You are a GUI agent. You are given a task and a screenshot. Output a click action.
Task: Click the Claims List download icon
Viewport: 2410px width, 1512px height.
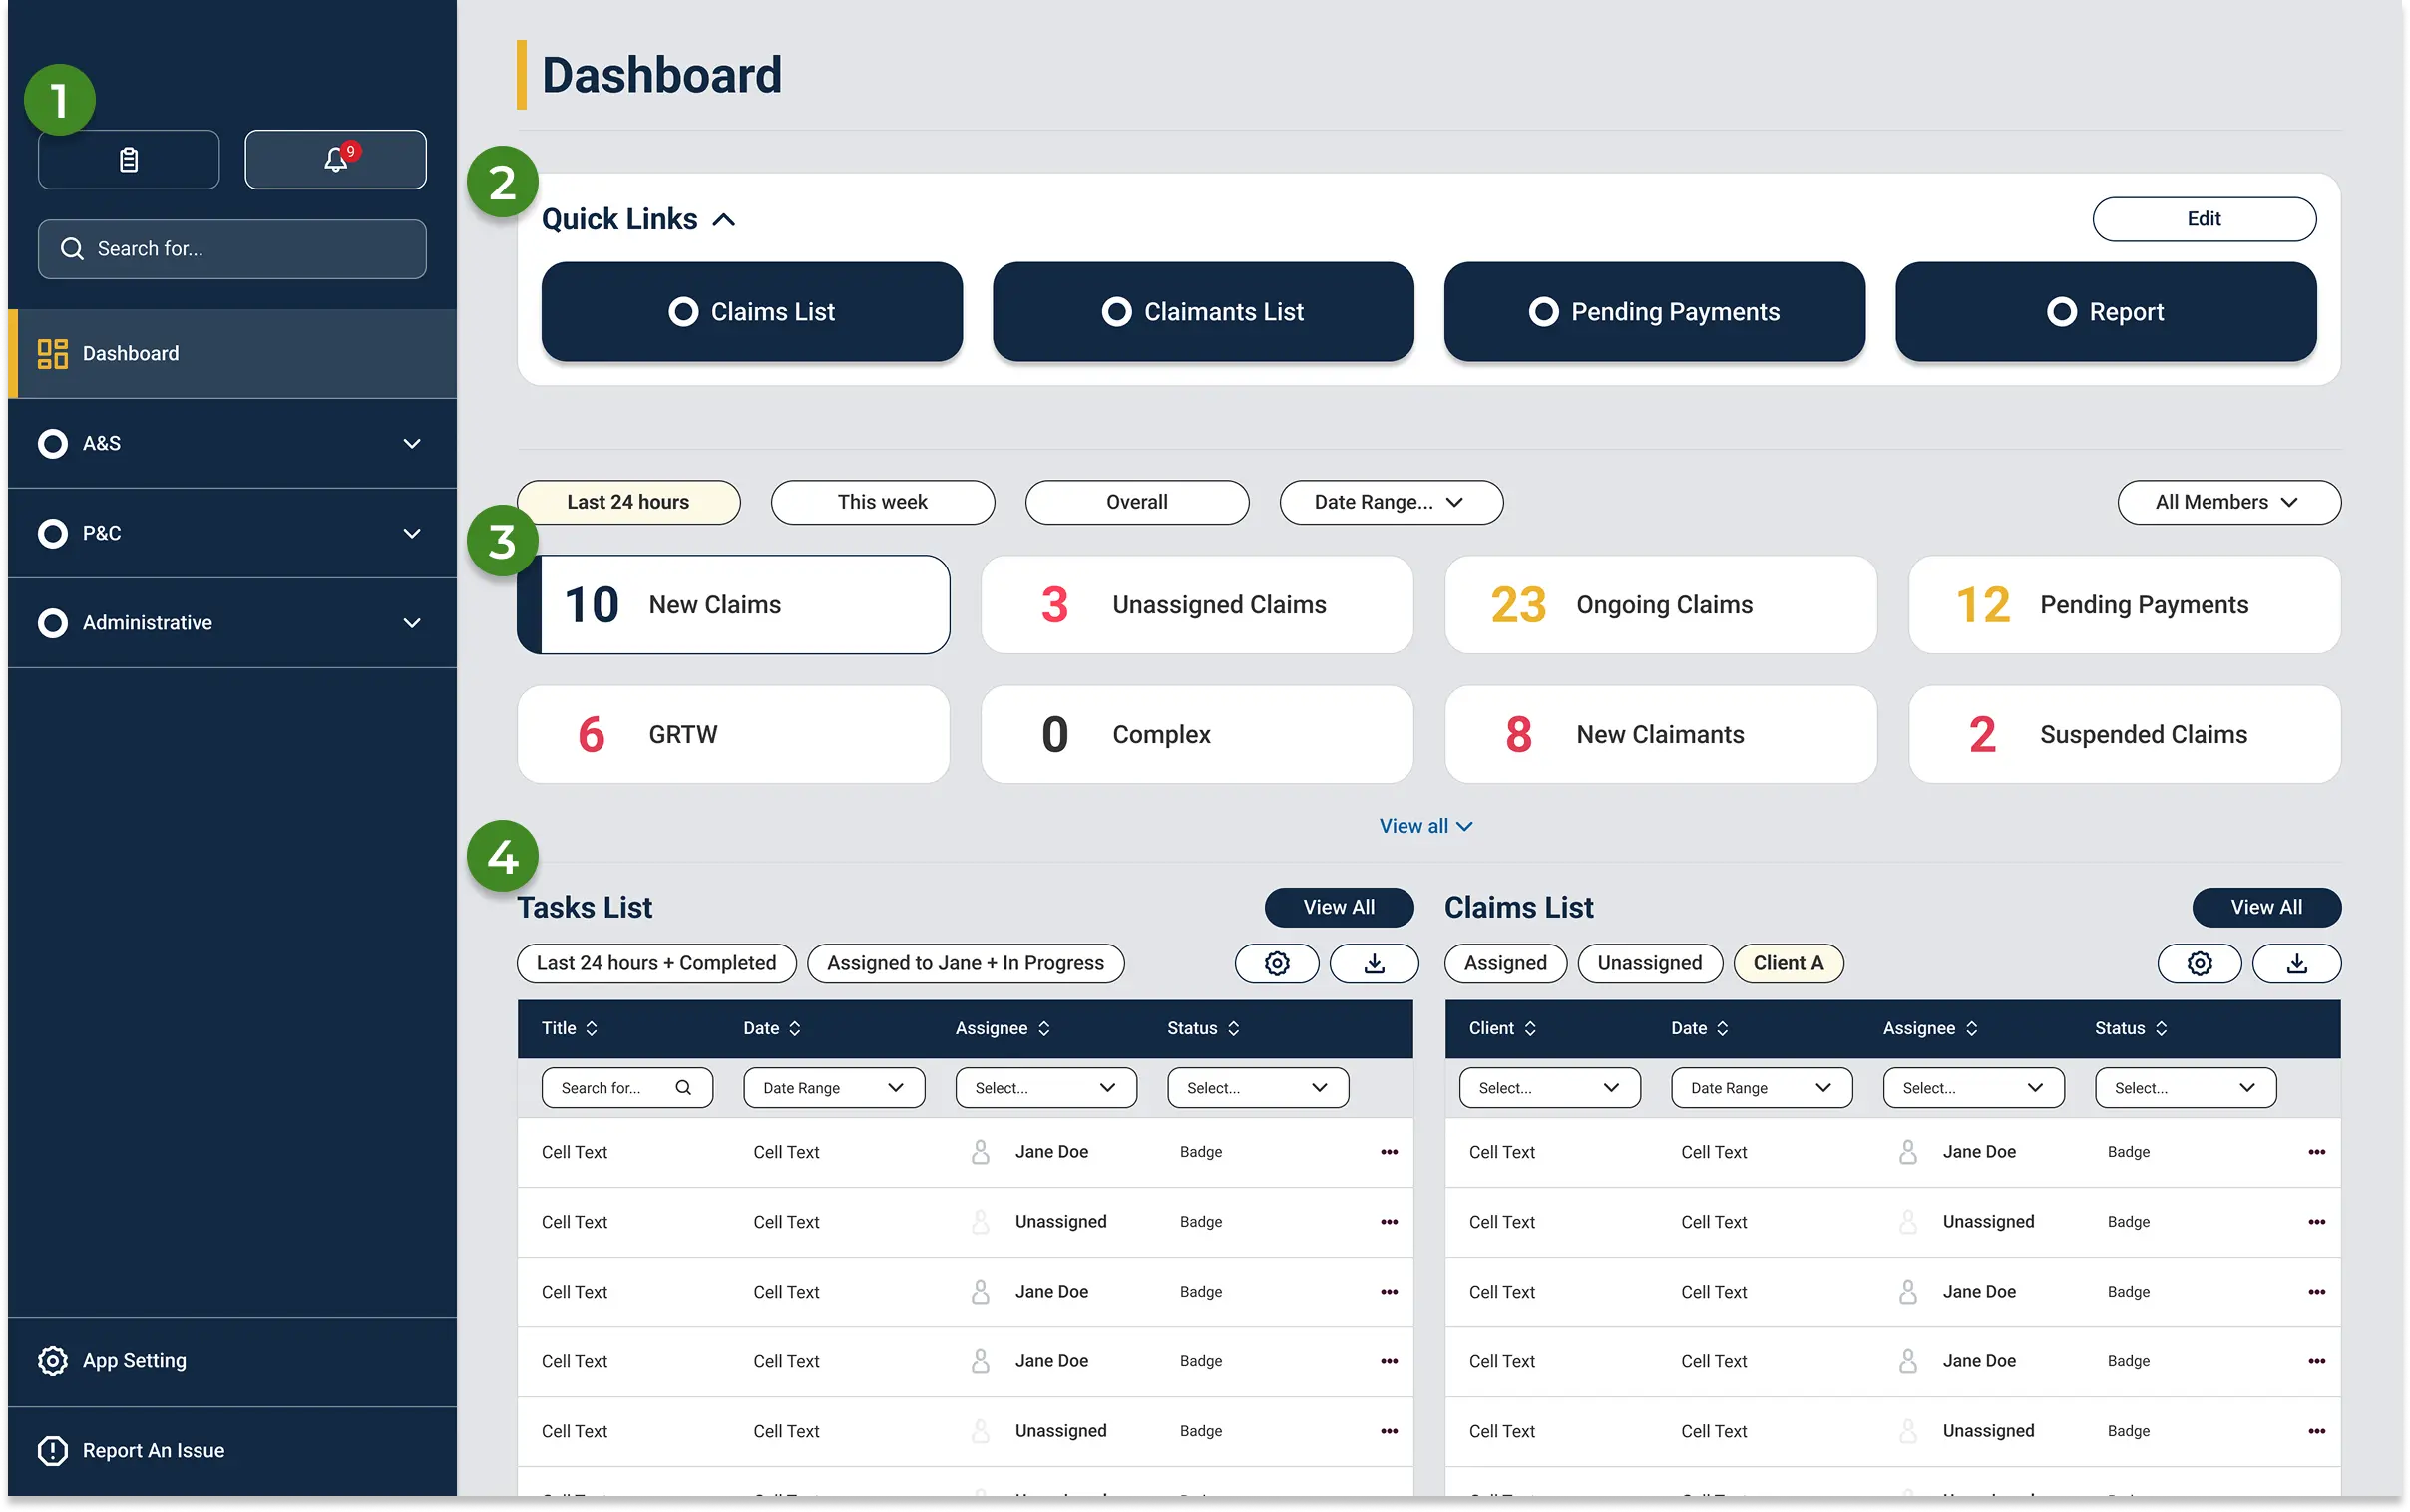click(x=2296, y=963)
